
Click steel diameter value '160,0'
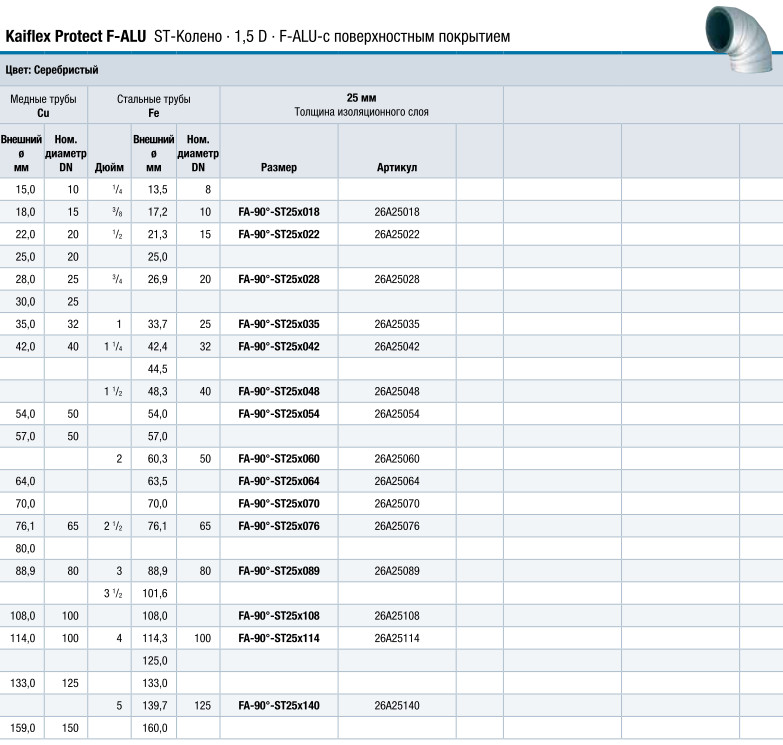[155, 729]
